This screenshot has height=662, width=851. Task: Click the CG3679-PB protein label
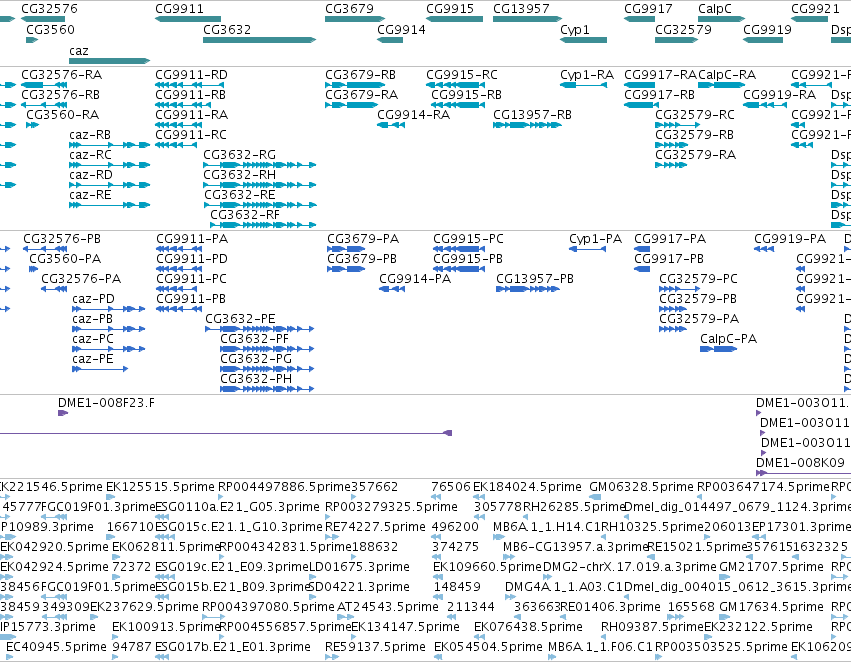(x=362, y=259)
